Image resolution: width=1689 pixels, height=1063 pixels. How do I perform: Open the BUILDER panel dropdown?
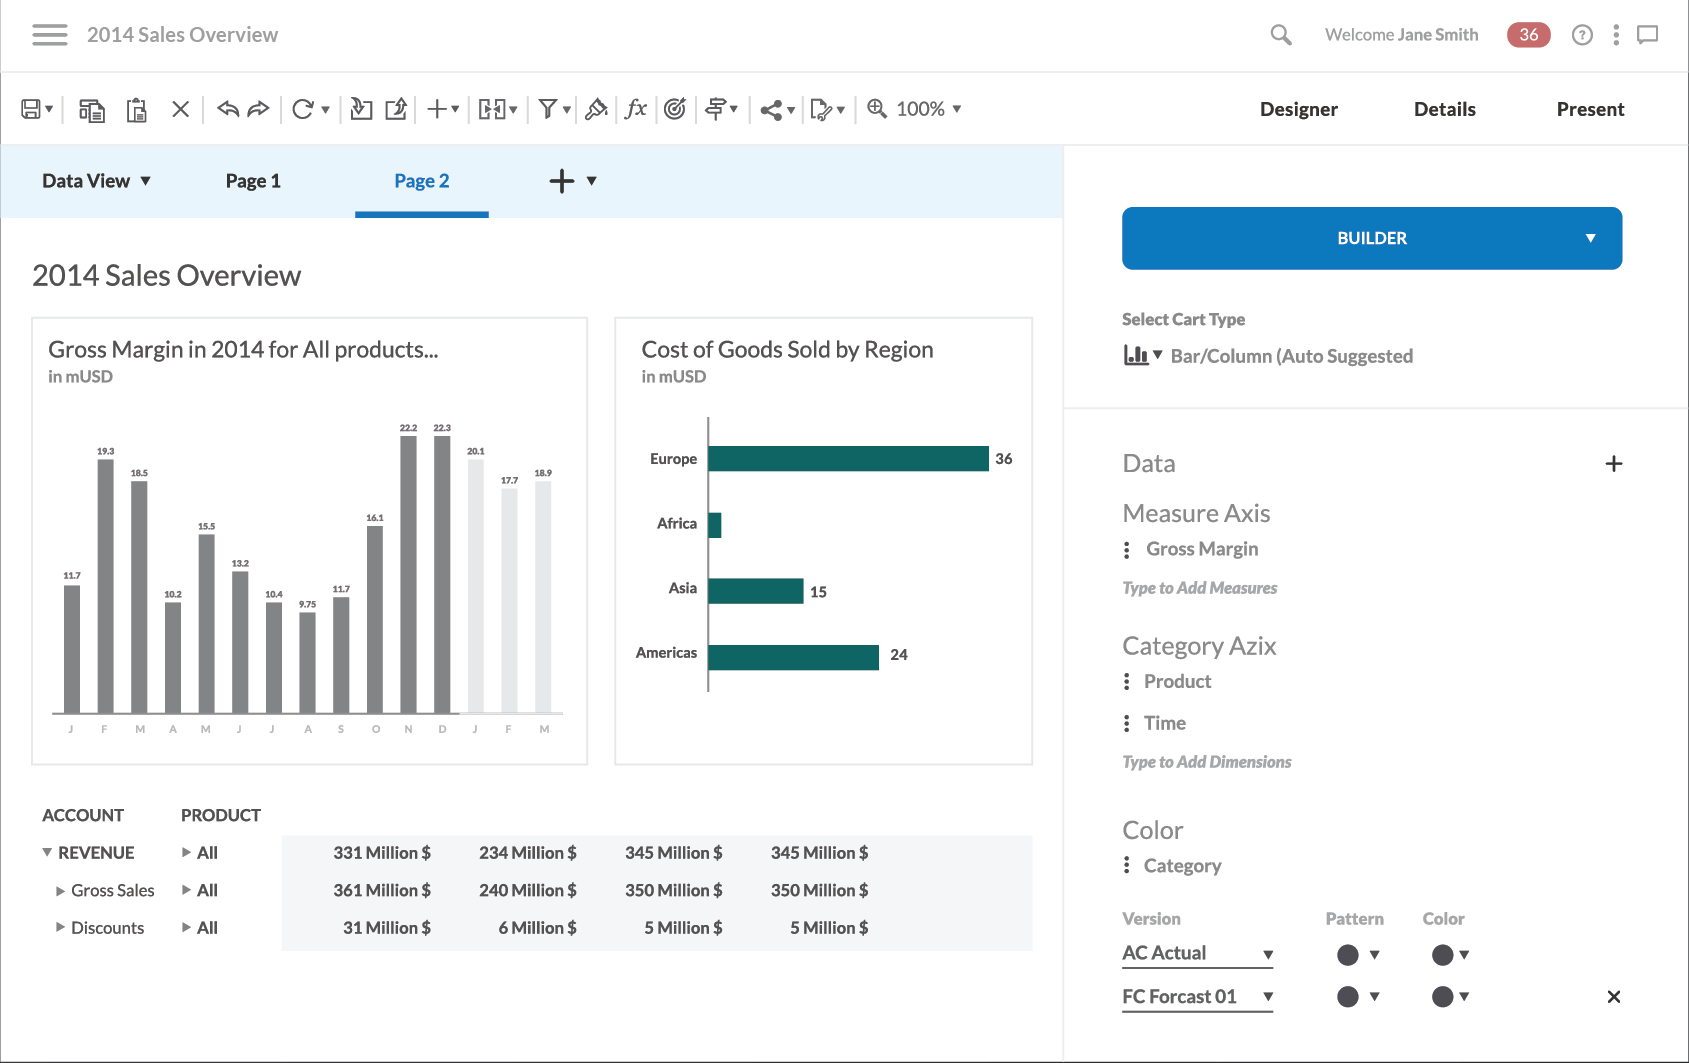click(x=1590, y=238)
